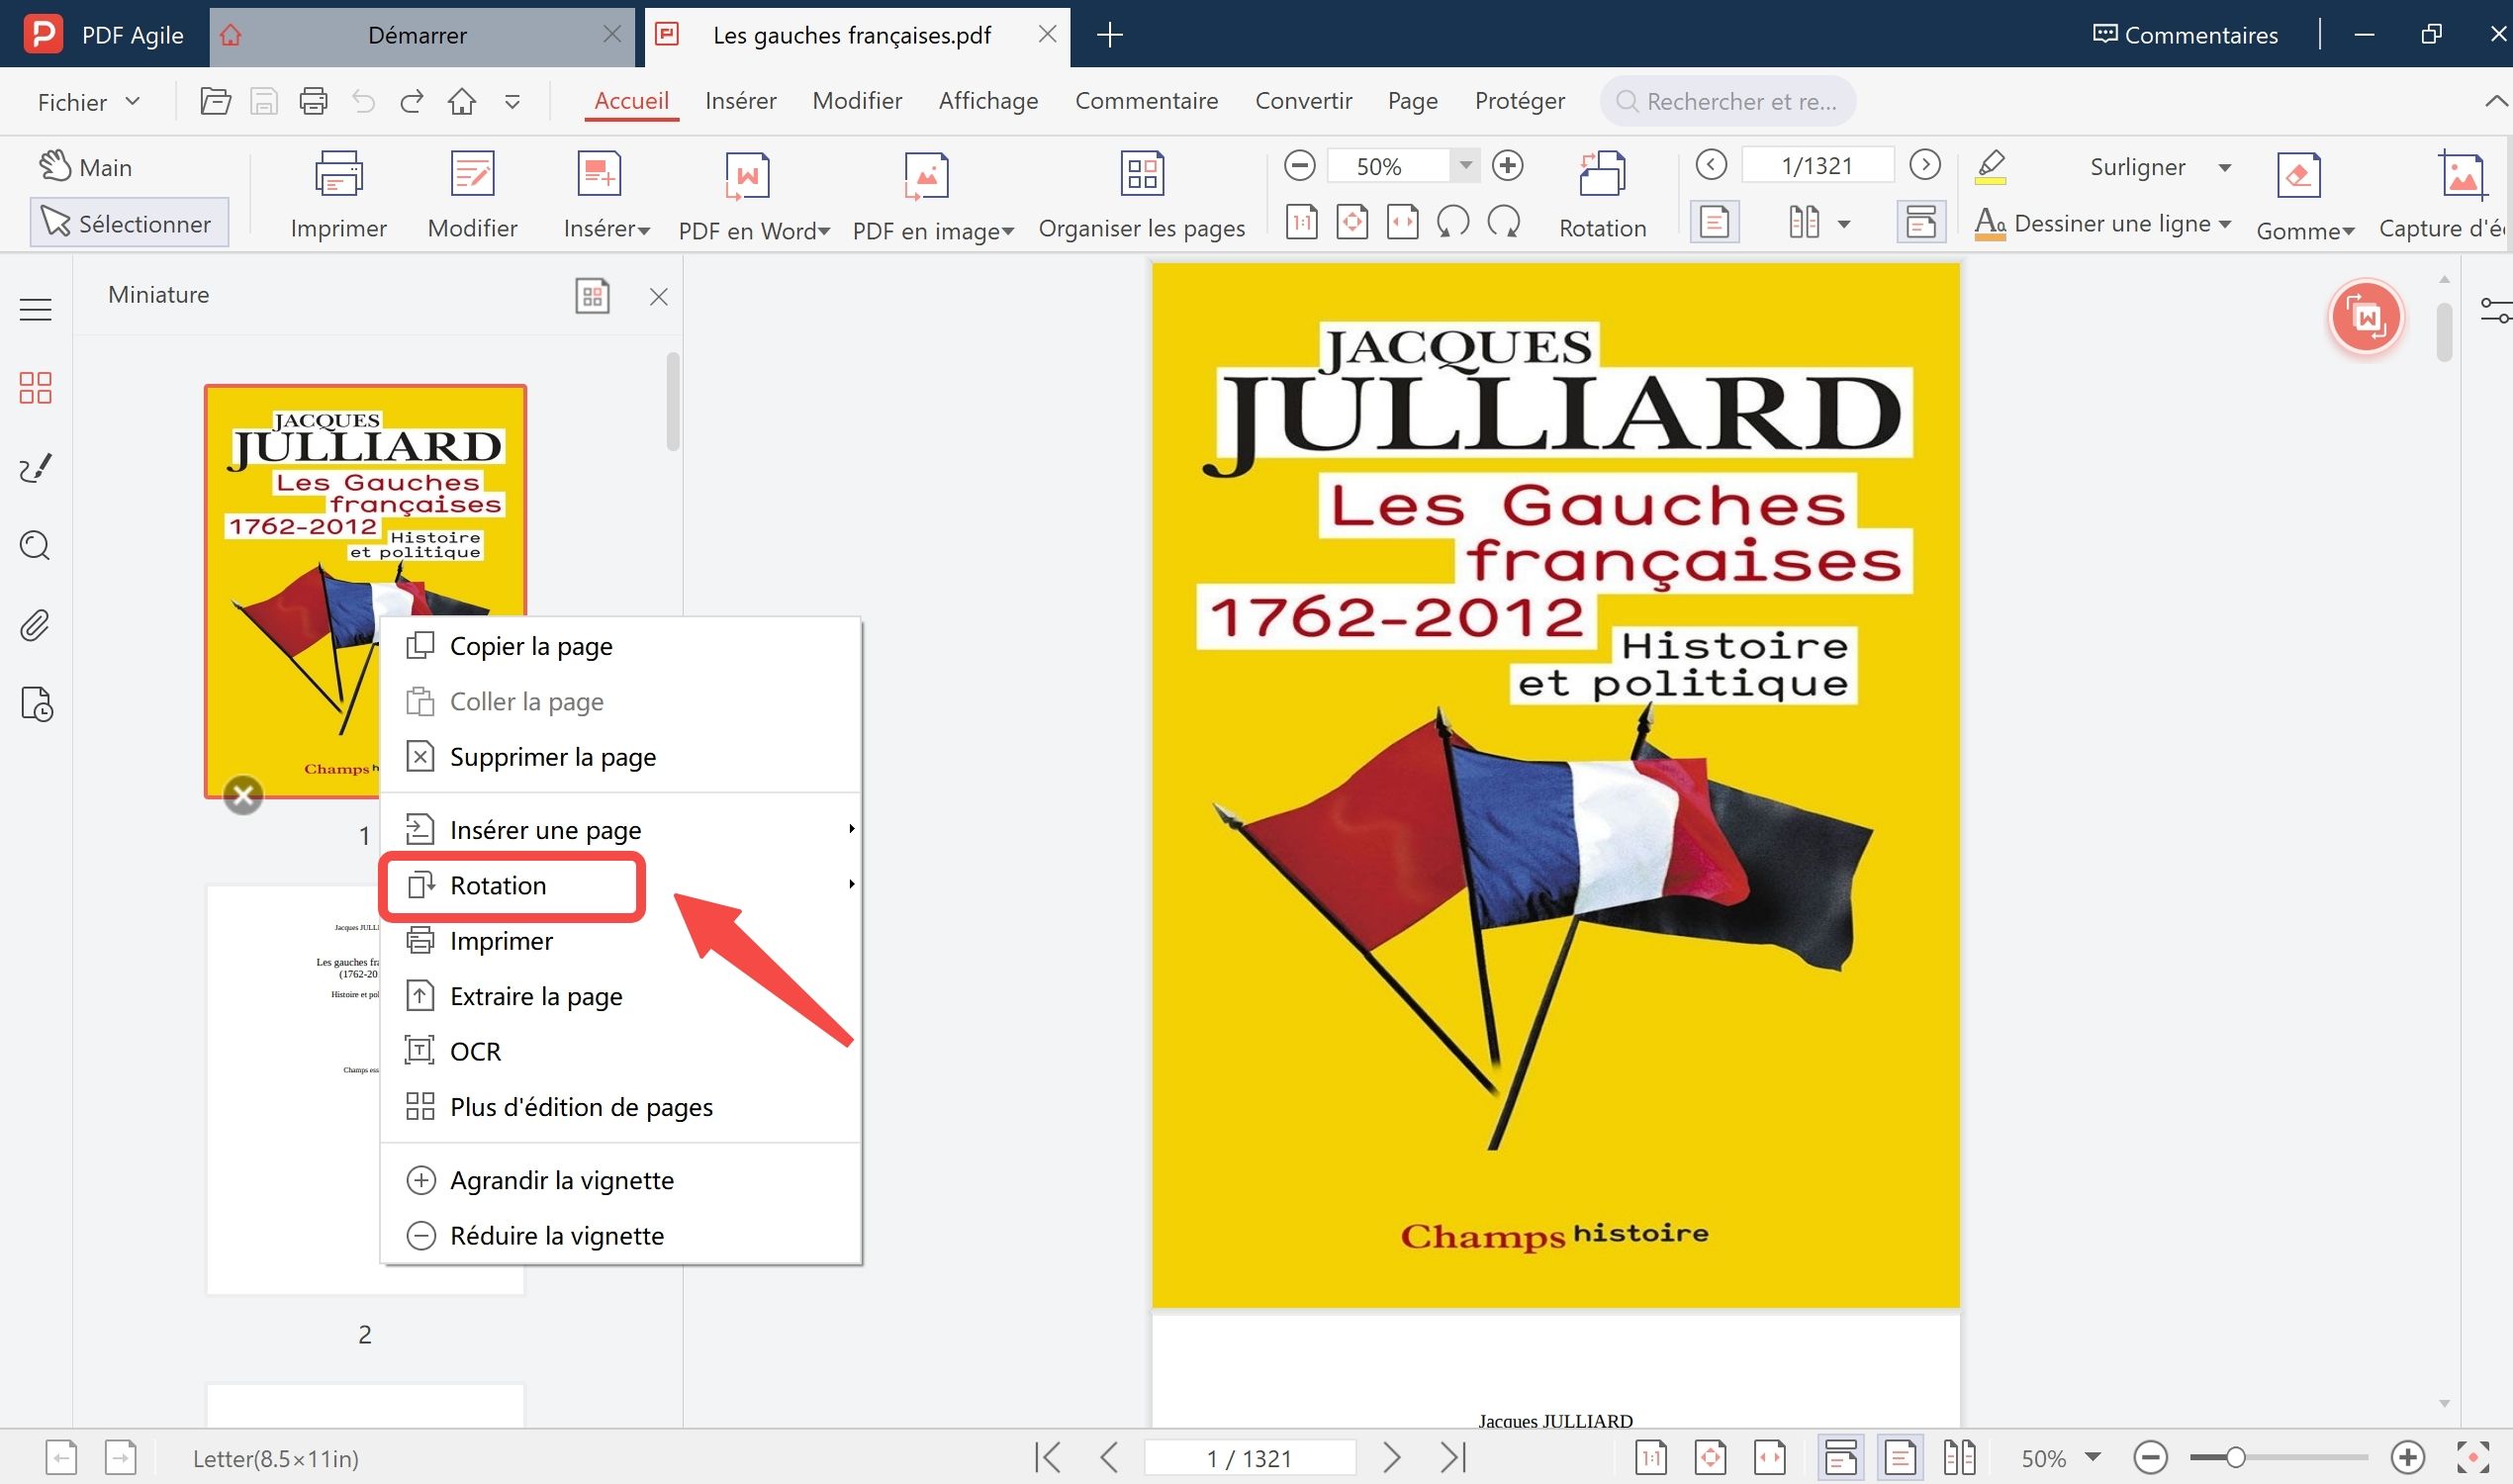2513x1484 pixels.
Task: Choose Supprimer la page from context menu
Action: (620, 757)
